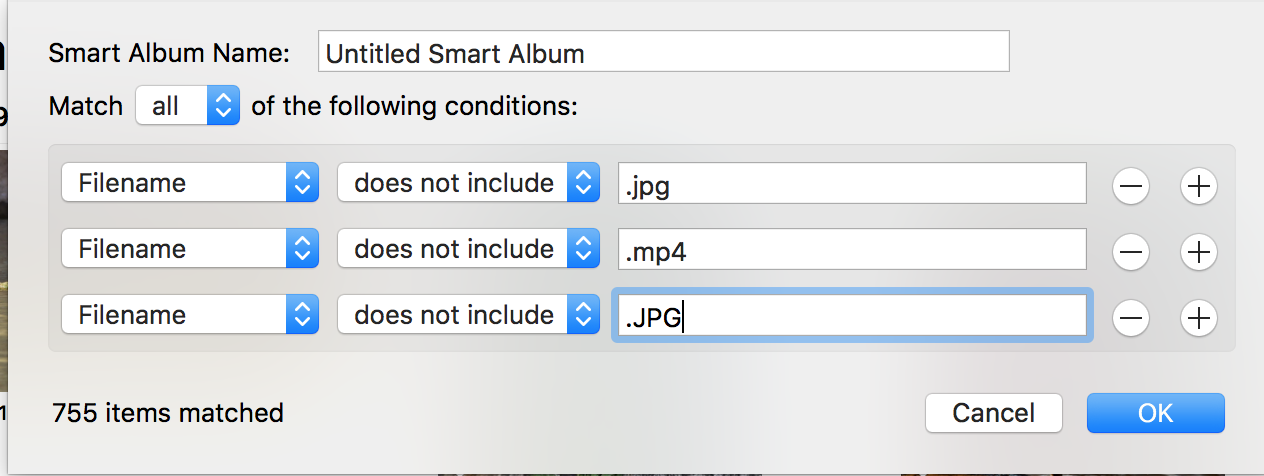Open the Match all dropdown
Viewport: 1264px width, 476px height.
click(x=188, y=106)
